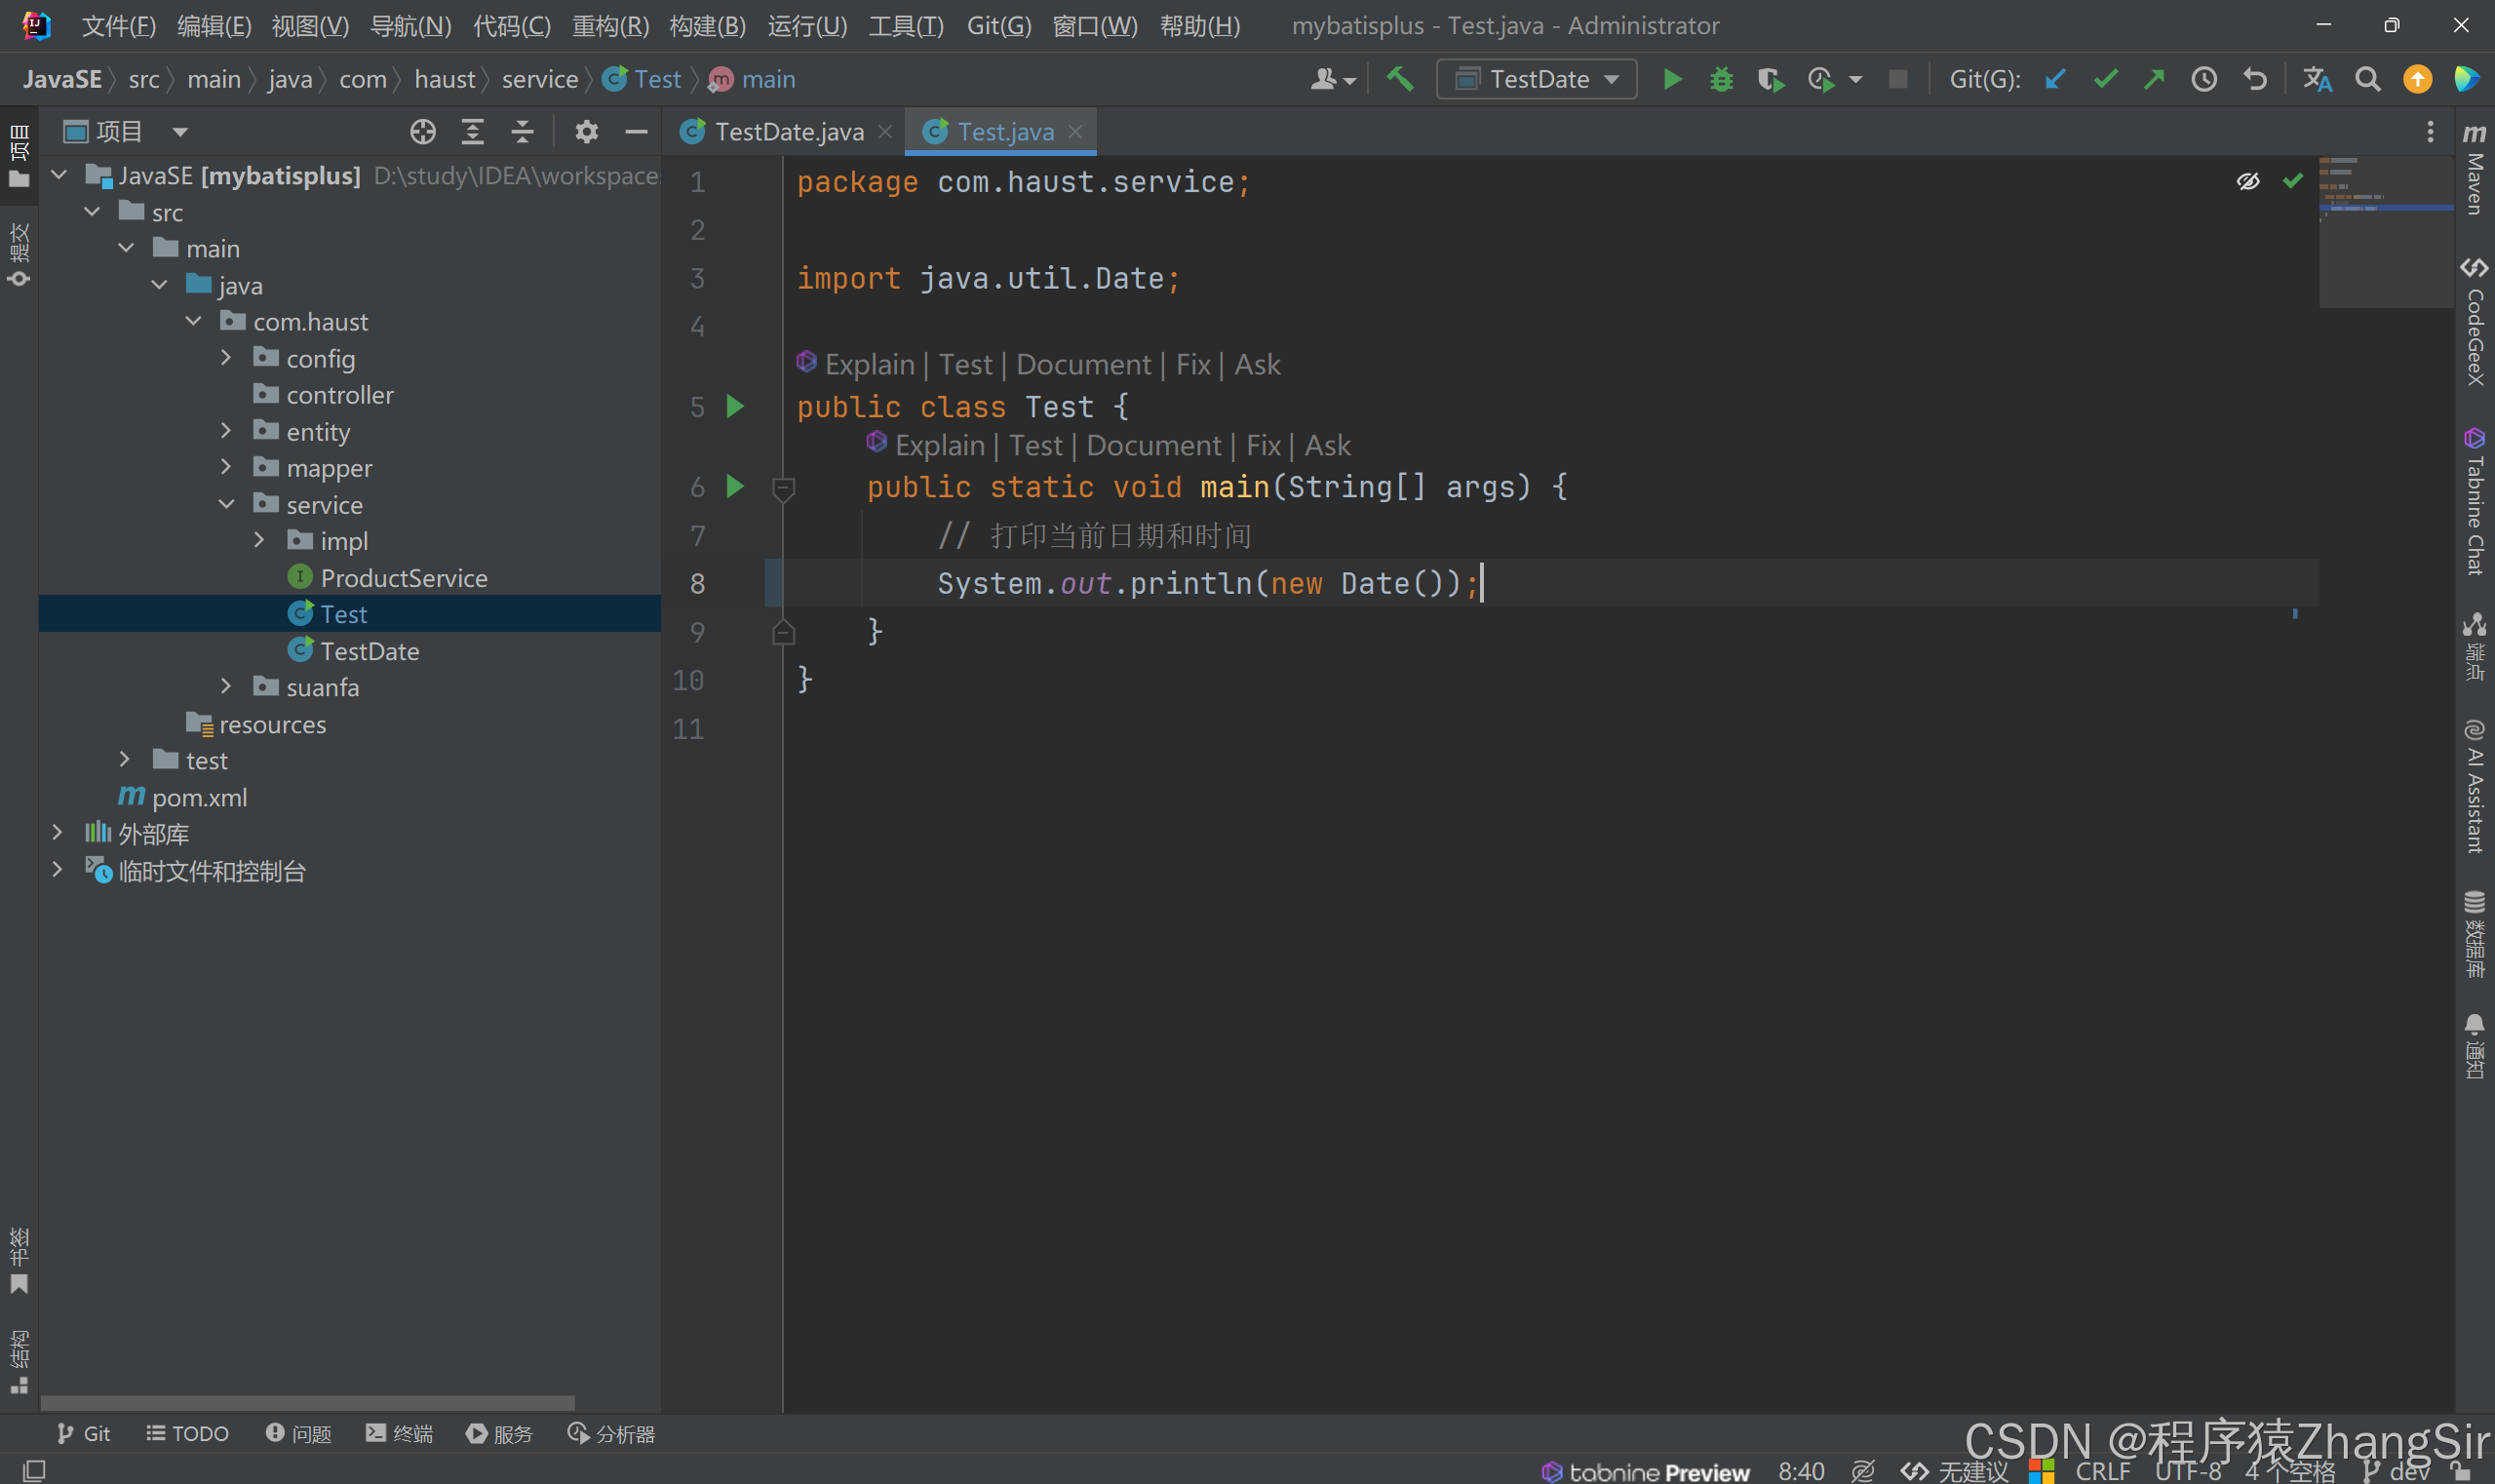Open the 运行(U) menu
Viewport: 2495px width, 1484px height.
(807, 26)
